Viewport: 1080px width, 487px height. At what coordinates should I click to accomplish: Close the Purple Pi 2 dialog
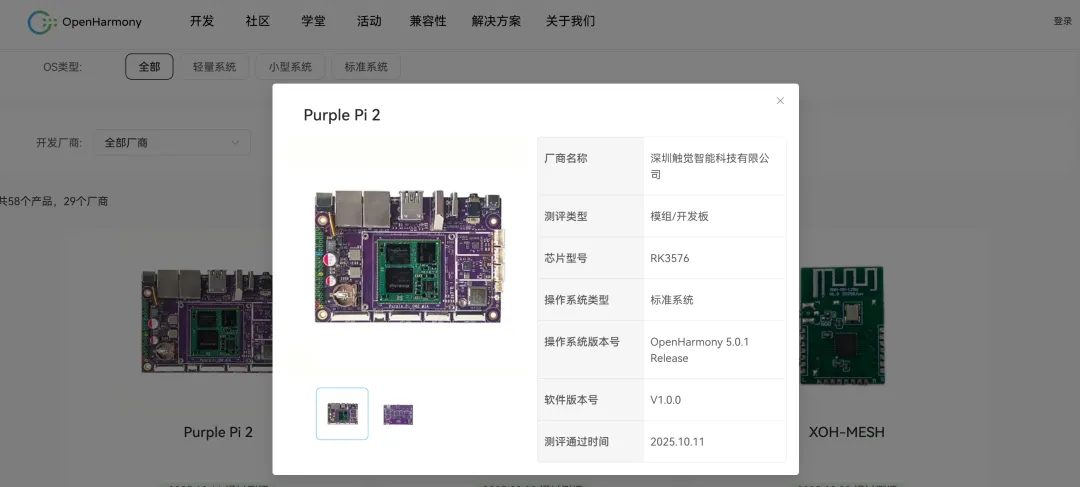pos(780,101)
